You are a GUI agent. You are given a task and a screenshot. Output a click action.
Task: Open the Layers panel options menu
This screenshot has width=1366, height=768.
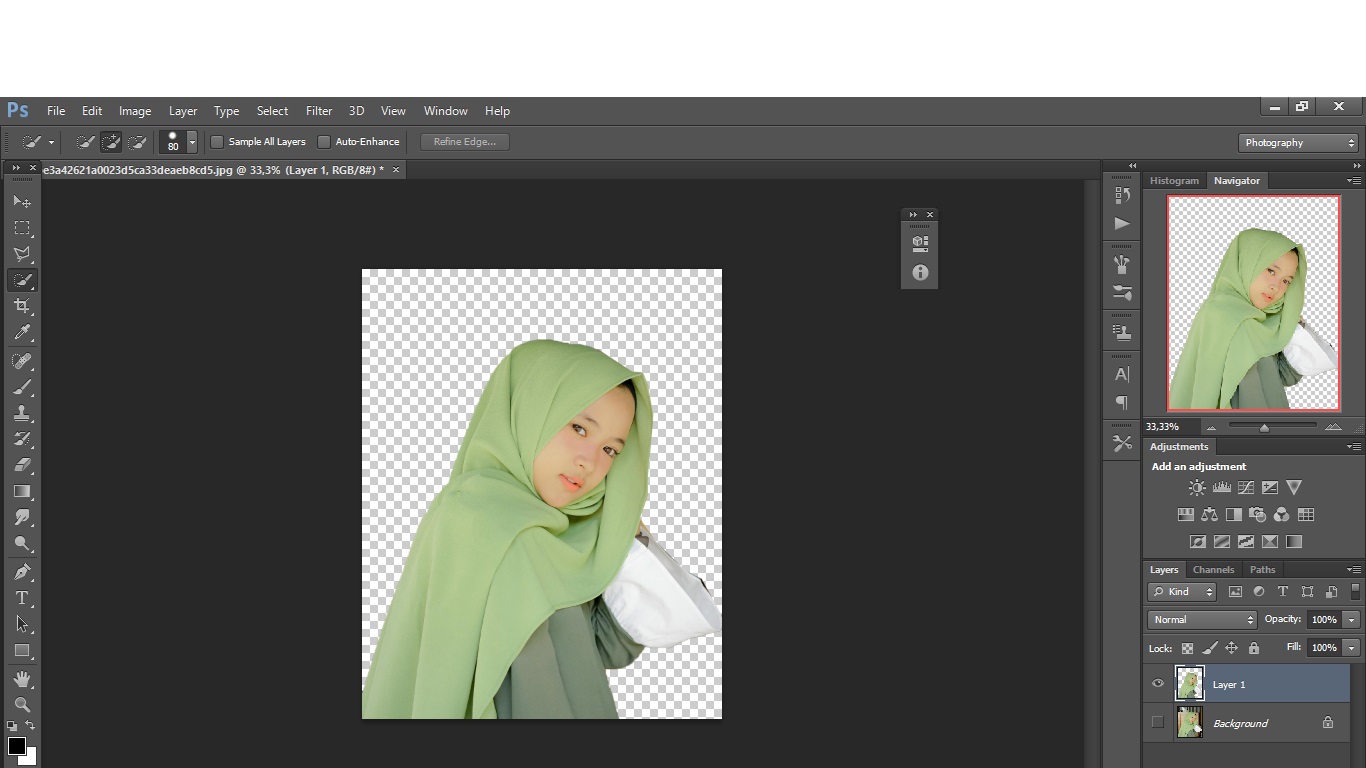(x=1353, y=570)
